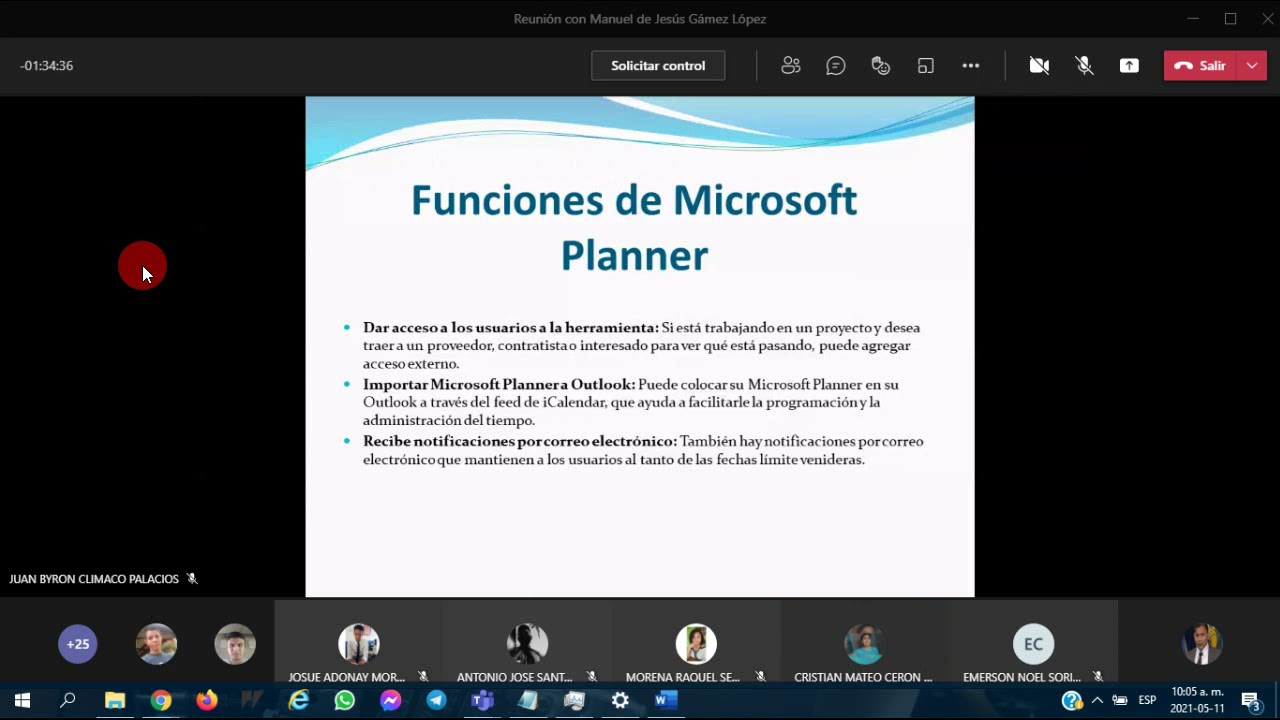1280x720 pixels.
Task: Select Josue Adonay participant tile
Action: click(358, 644)
